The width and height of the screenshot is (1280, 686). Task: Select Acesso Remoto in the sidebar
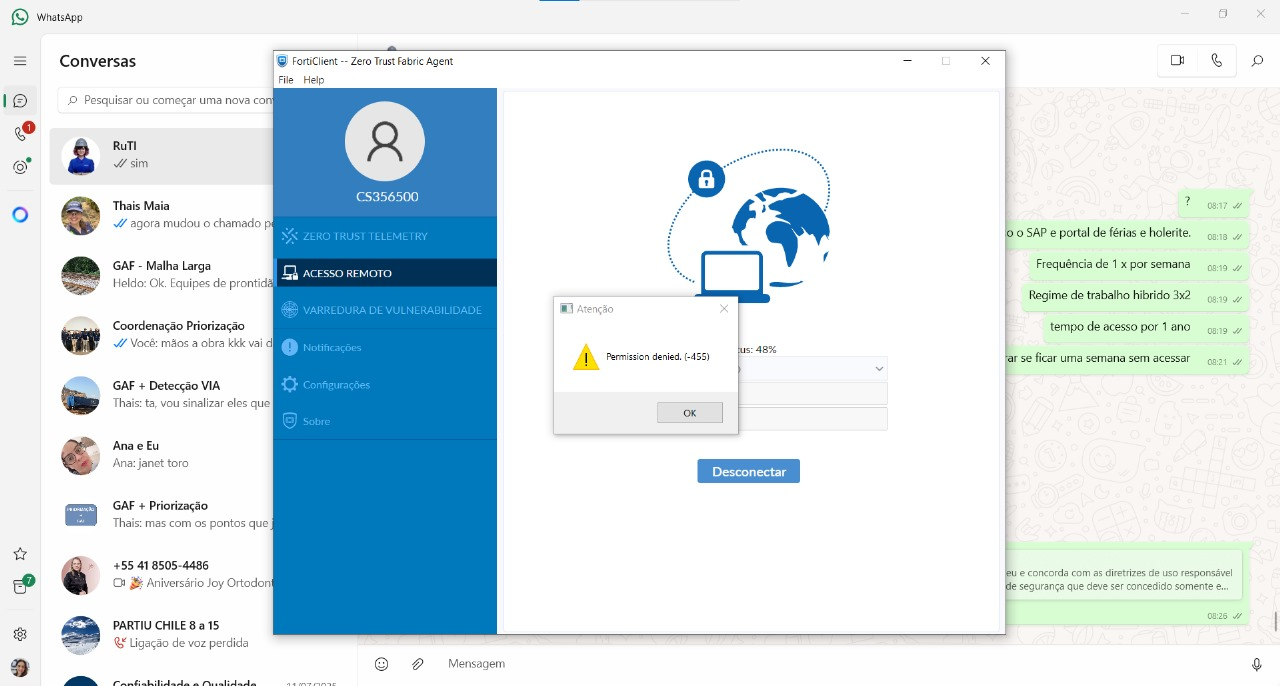click(385, 273)
